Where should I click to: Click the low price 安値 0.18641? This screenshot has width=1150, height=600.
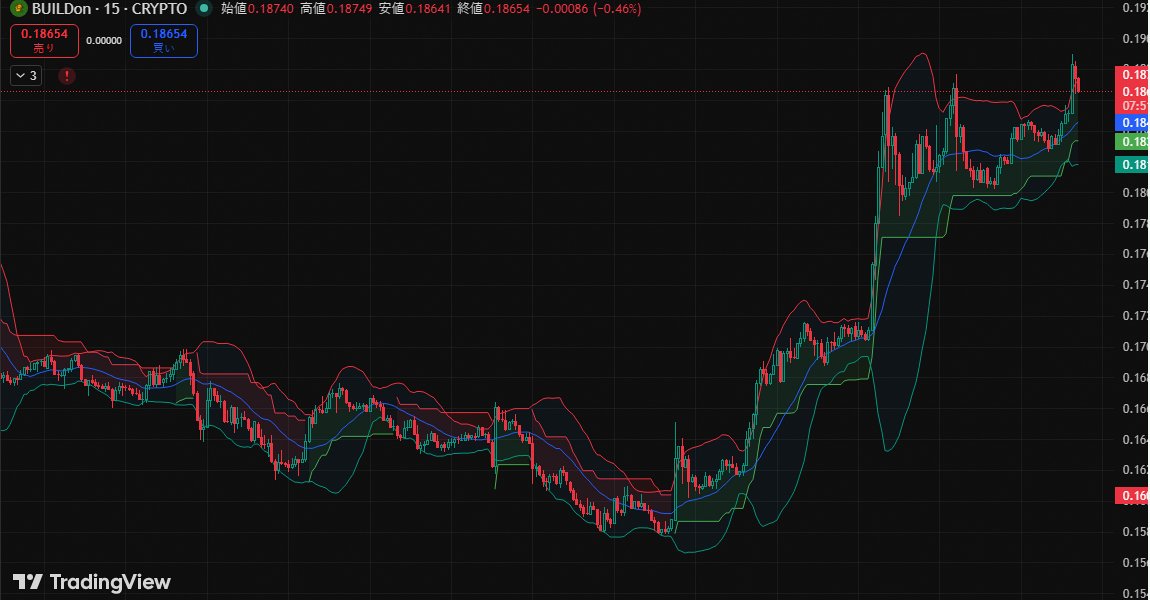(x=414, y=10)
